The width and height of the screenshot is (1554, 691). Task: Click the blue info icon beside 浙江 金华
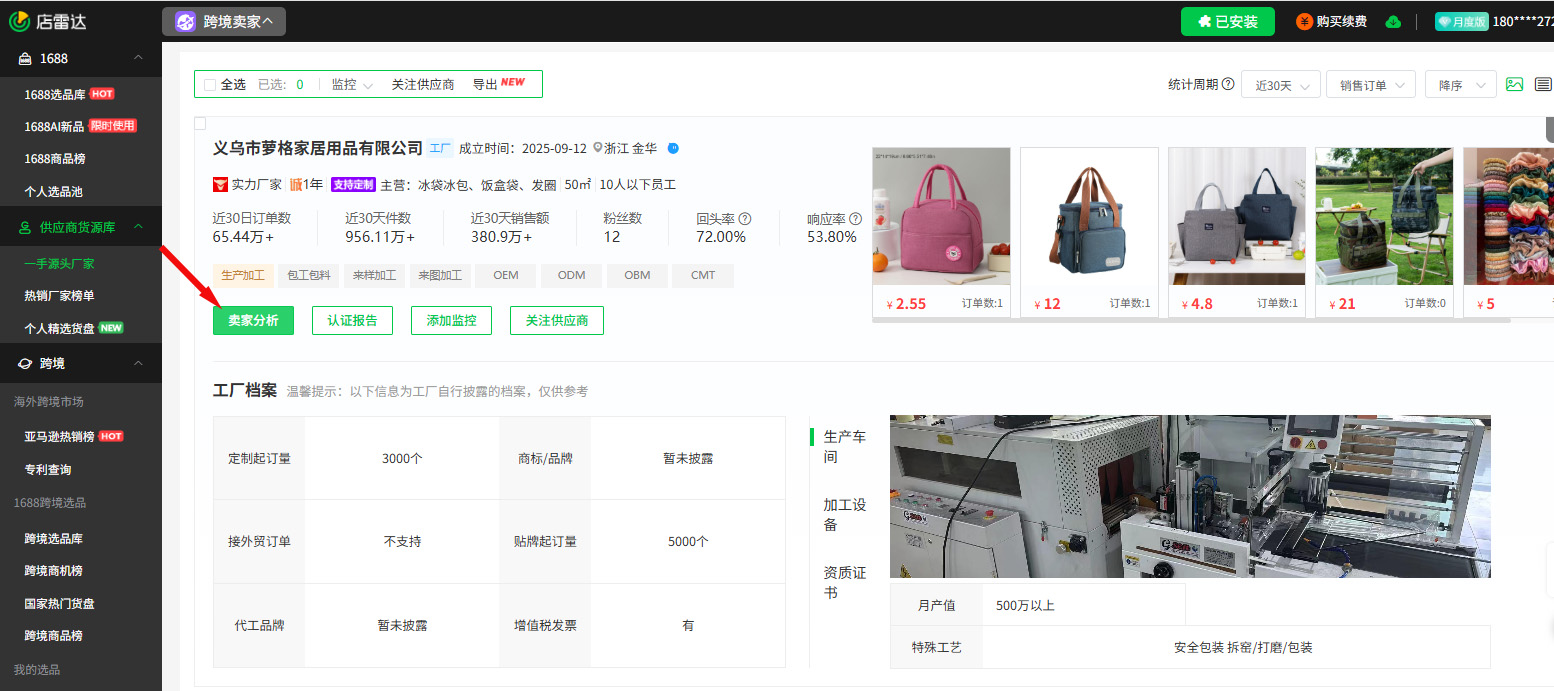(672, 147)
